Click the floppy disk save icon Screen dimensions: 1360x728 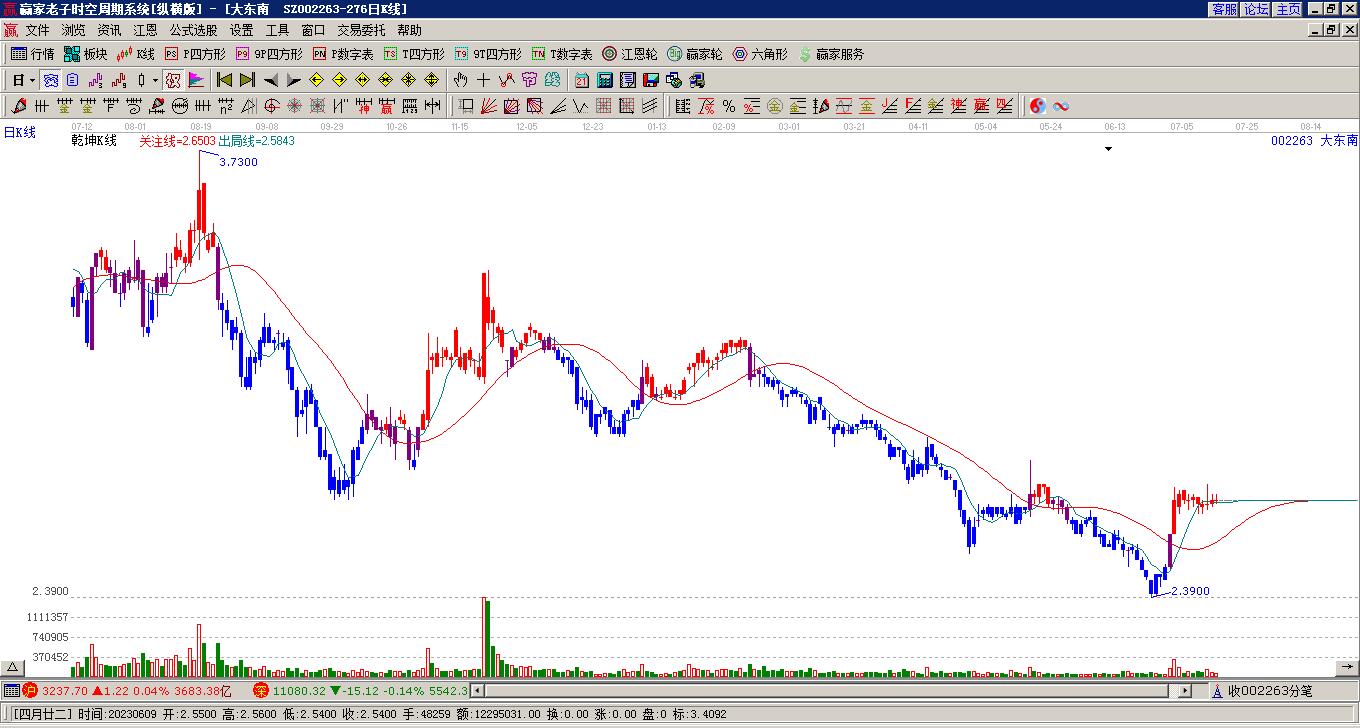click(651, 80)
